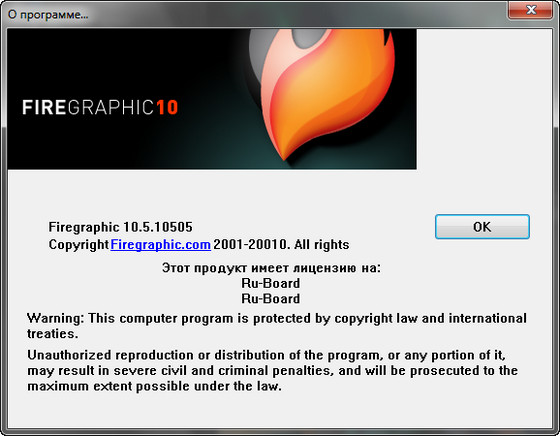This screenshot has height=436, width=560.
Task: Click the second Ru-Board license line
Action: click(x=271, y=299)
